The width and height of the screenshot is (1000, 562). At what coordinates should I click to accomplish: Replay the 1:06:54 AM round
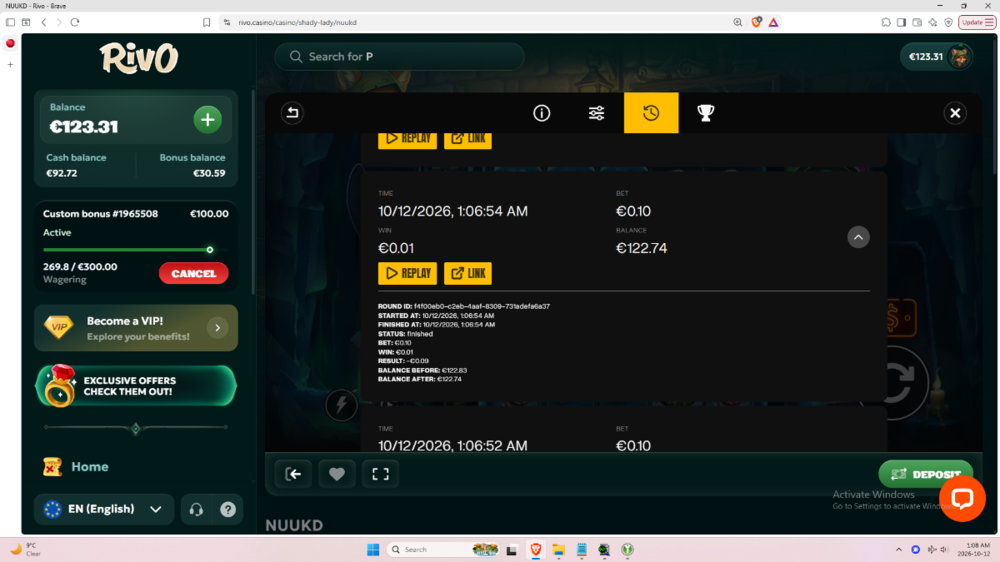[x=408, y=273]
